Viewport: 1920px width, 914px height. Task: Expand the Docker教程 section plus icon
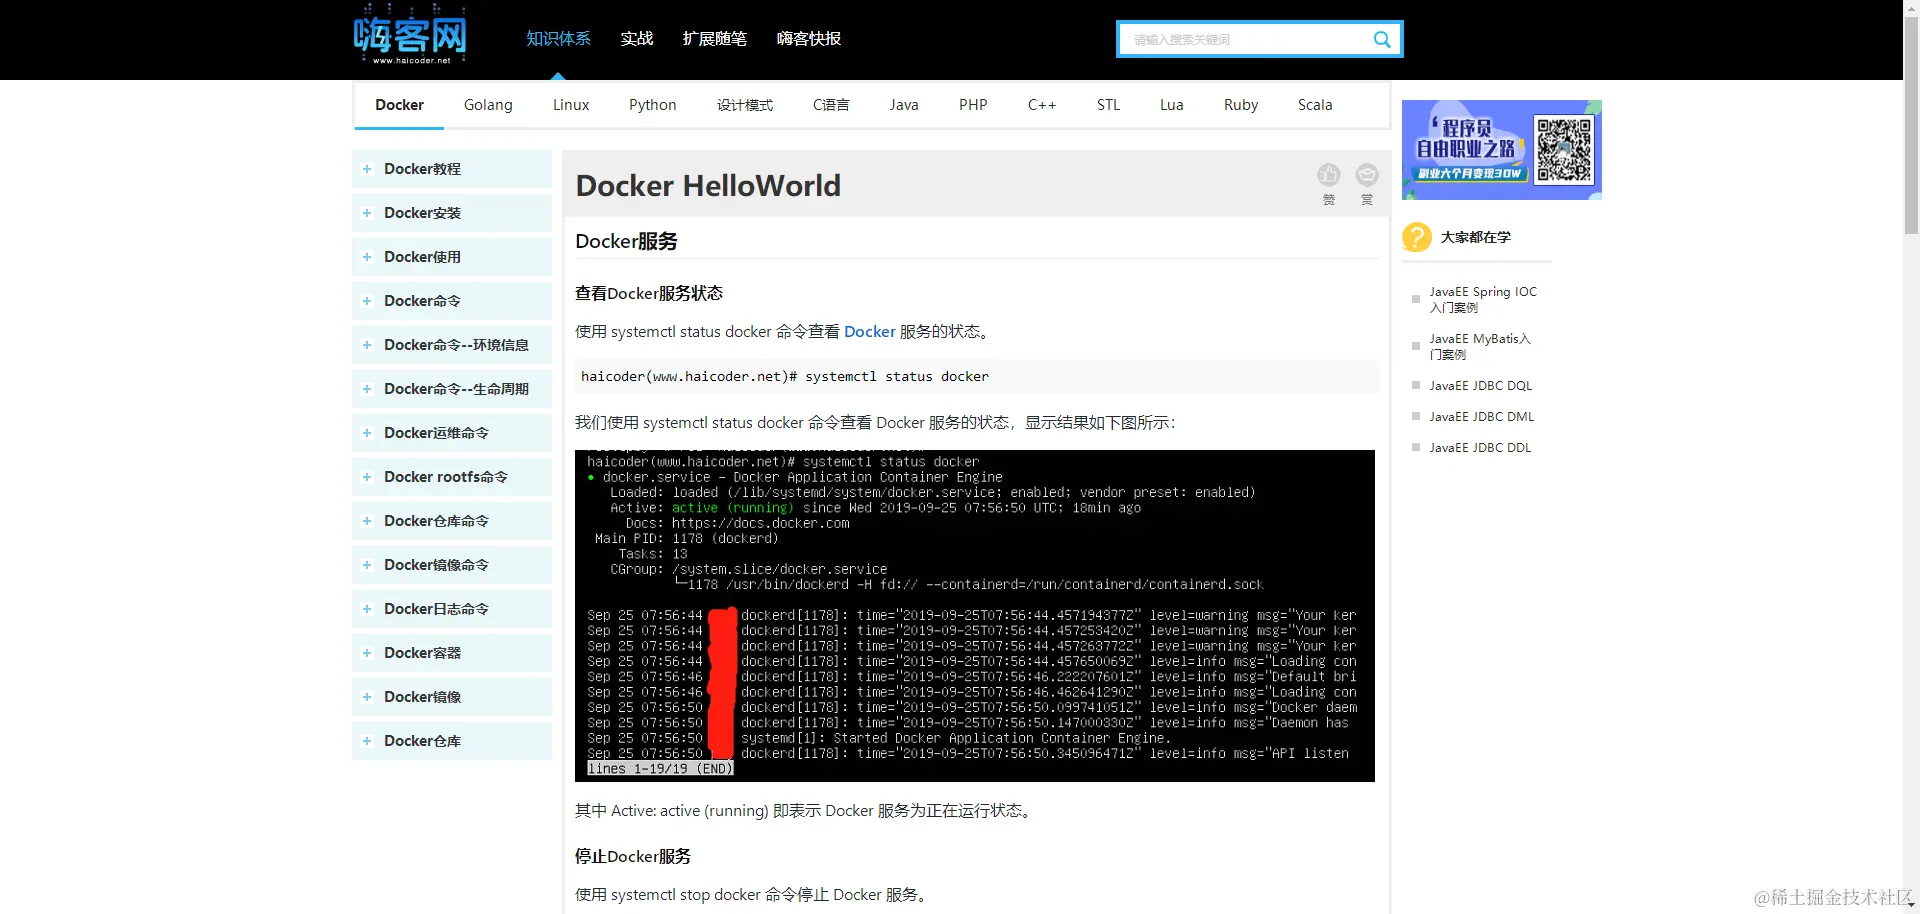[x=367, y=169]
